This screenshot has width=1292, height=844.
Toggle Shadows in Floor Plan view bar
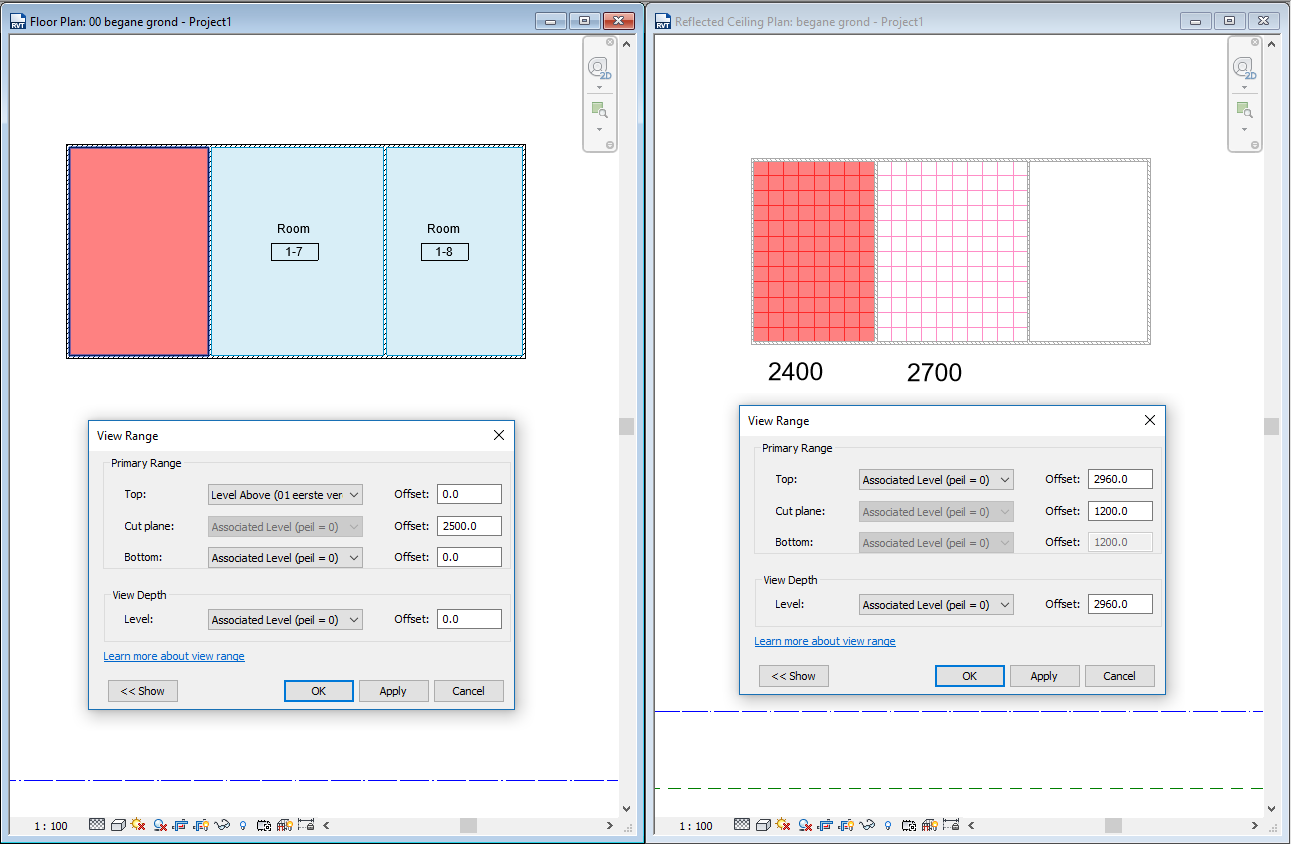(x=159, y=825)
